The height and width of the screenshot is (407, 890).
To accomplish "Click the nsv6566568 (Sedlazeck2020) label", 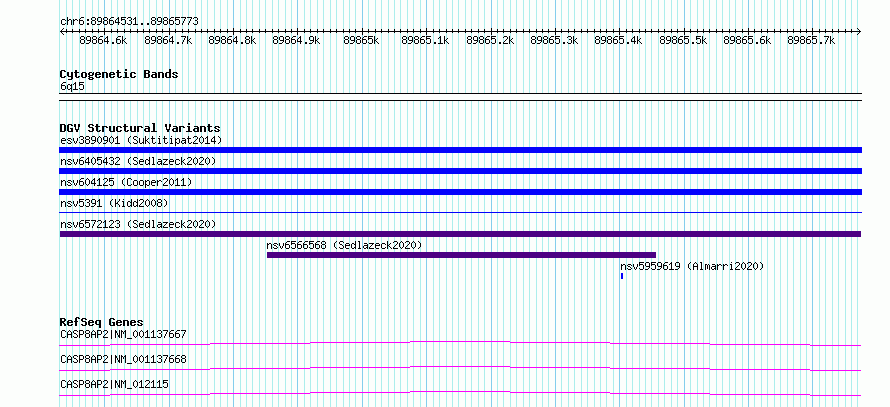I will [345, 245].
